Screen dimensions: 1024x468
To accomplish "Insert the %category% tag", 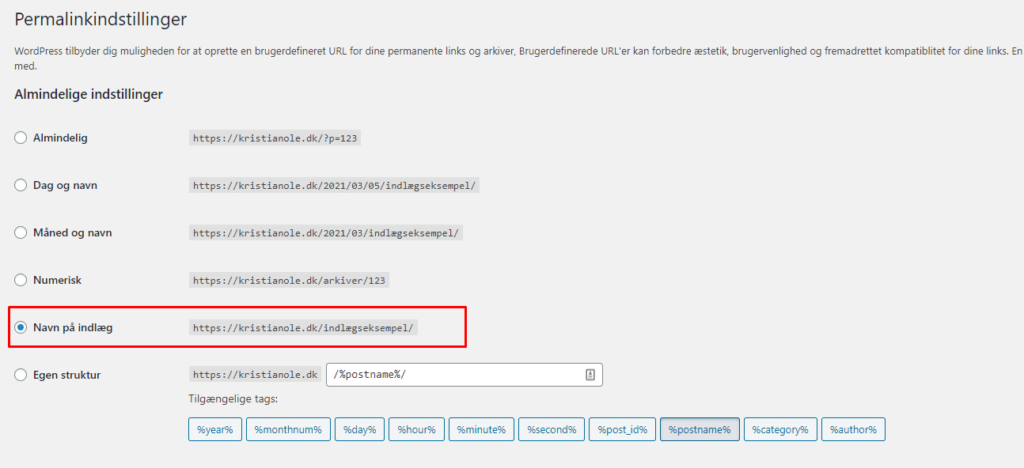I will tap(780, 429).
